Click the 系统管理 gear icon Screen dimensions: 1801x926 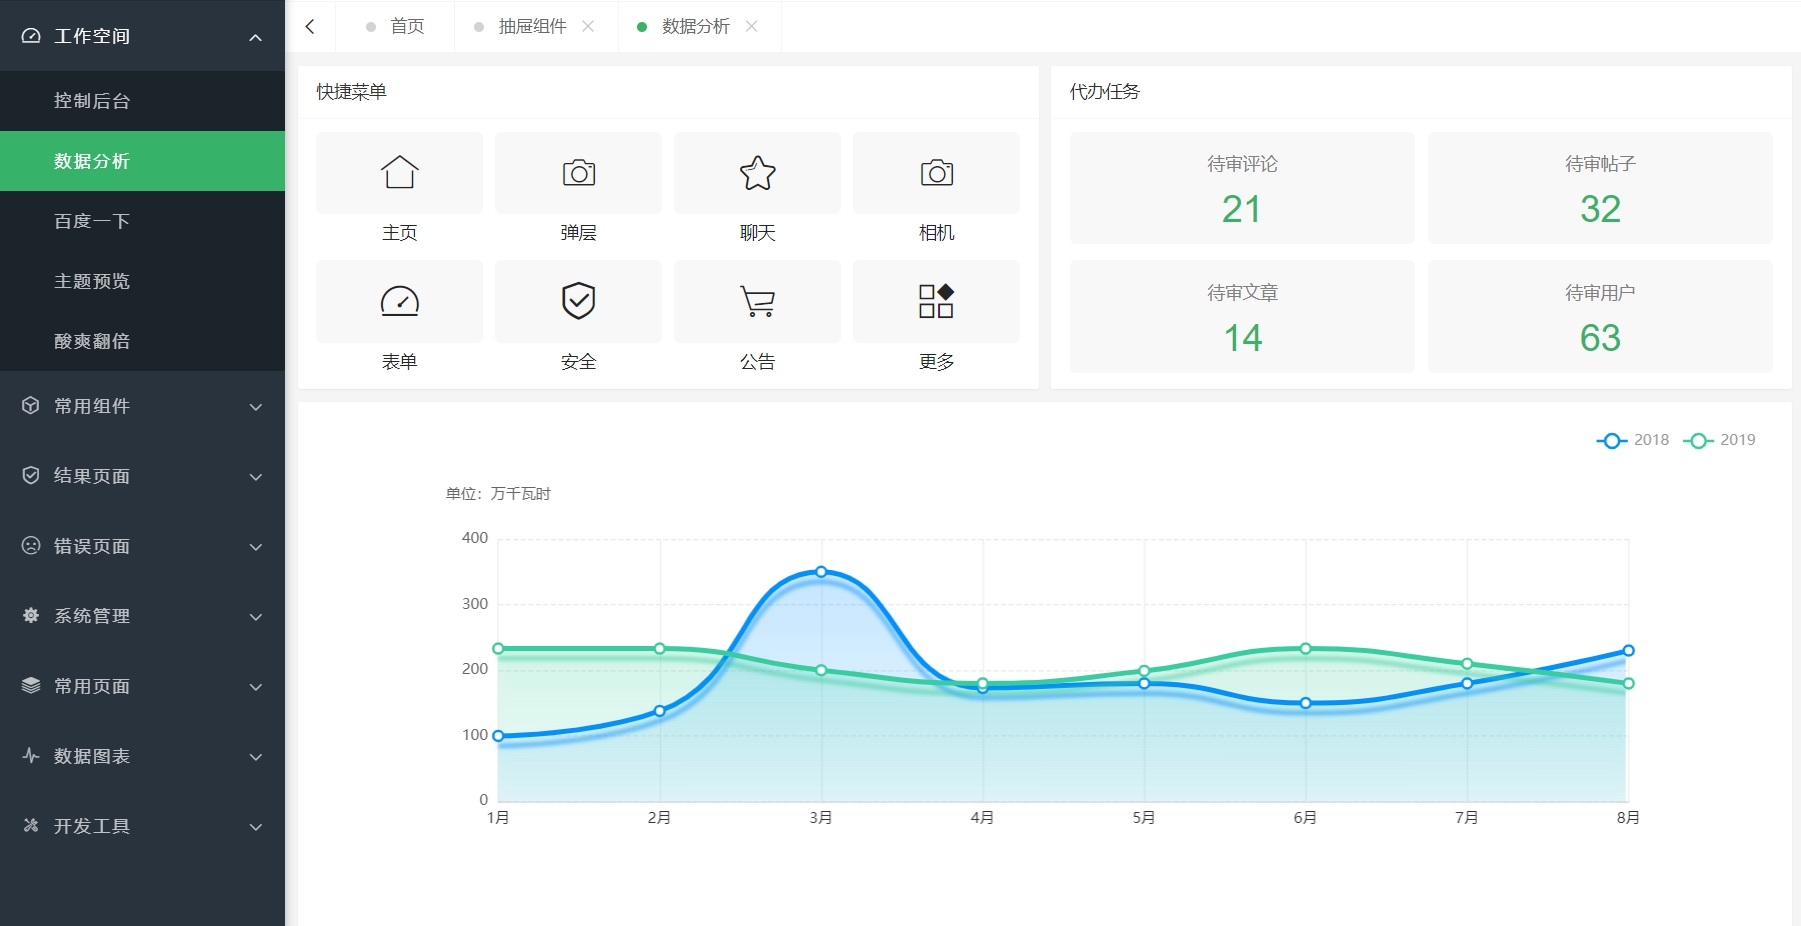31,616
